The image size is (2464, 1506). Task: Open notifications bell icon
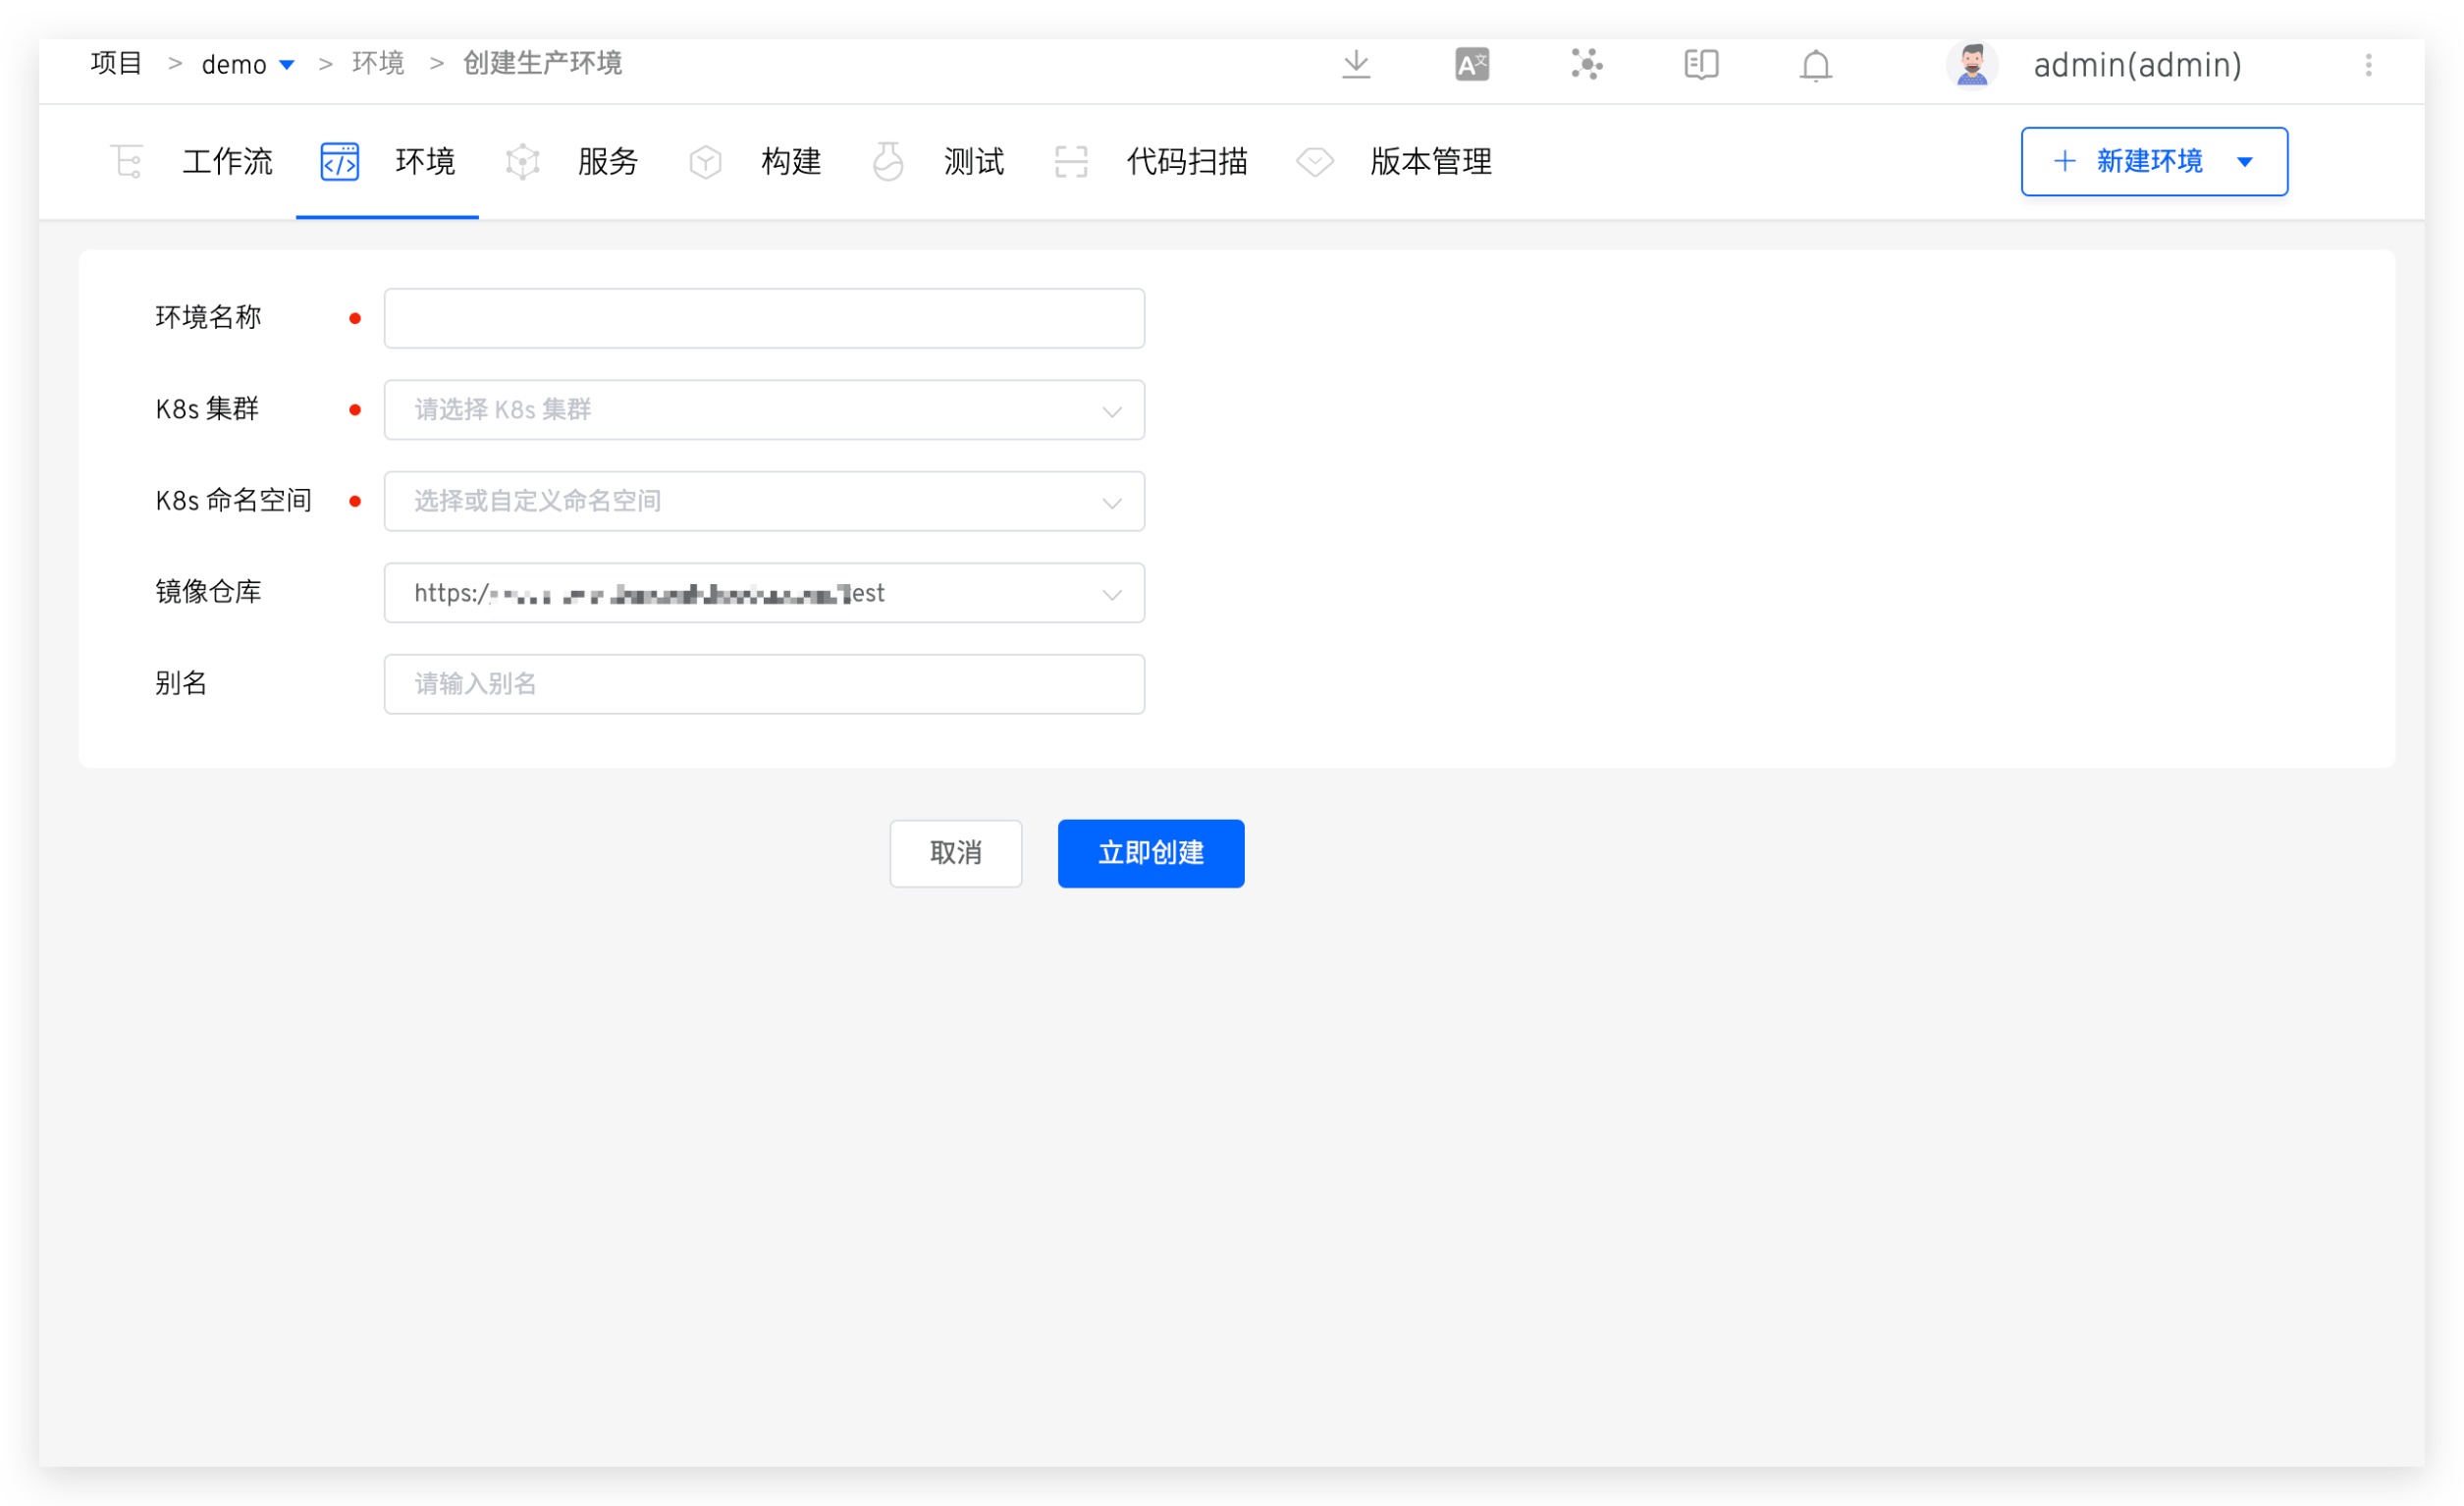(x=1815, y=66)
